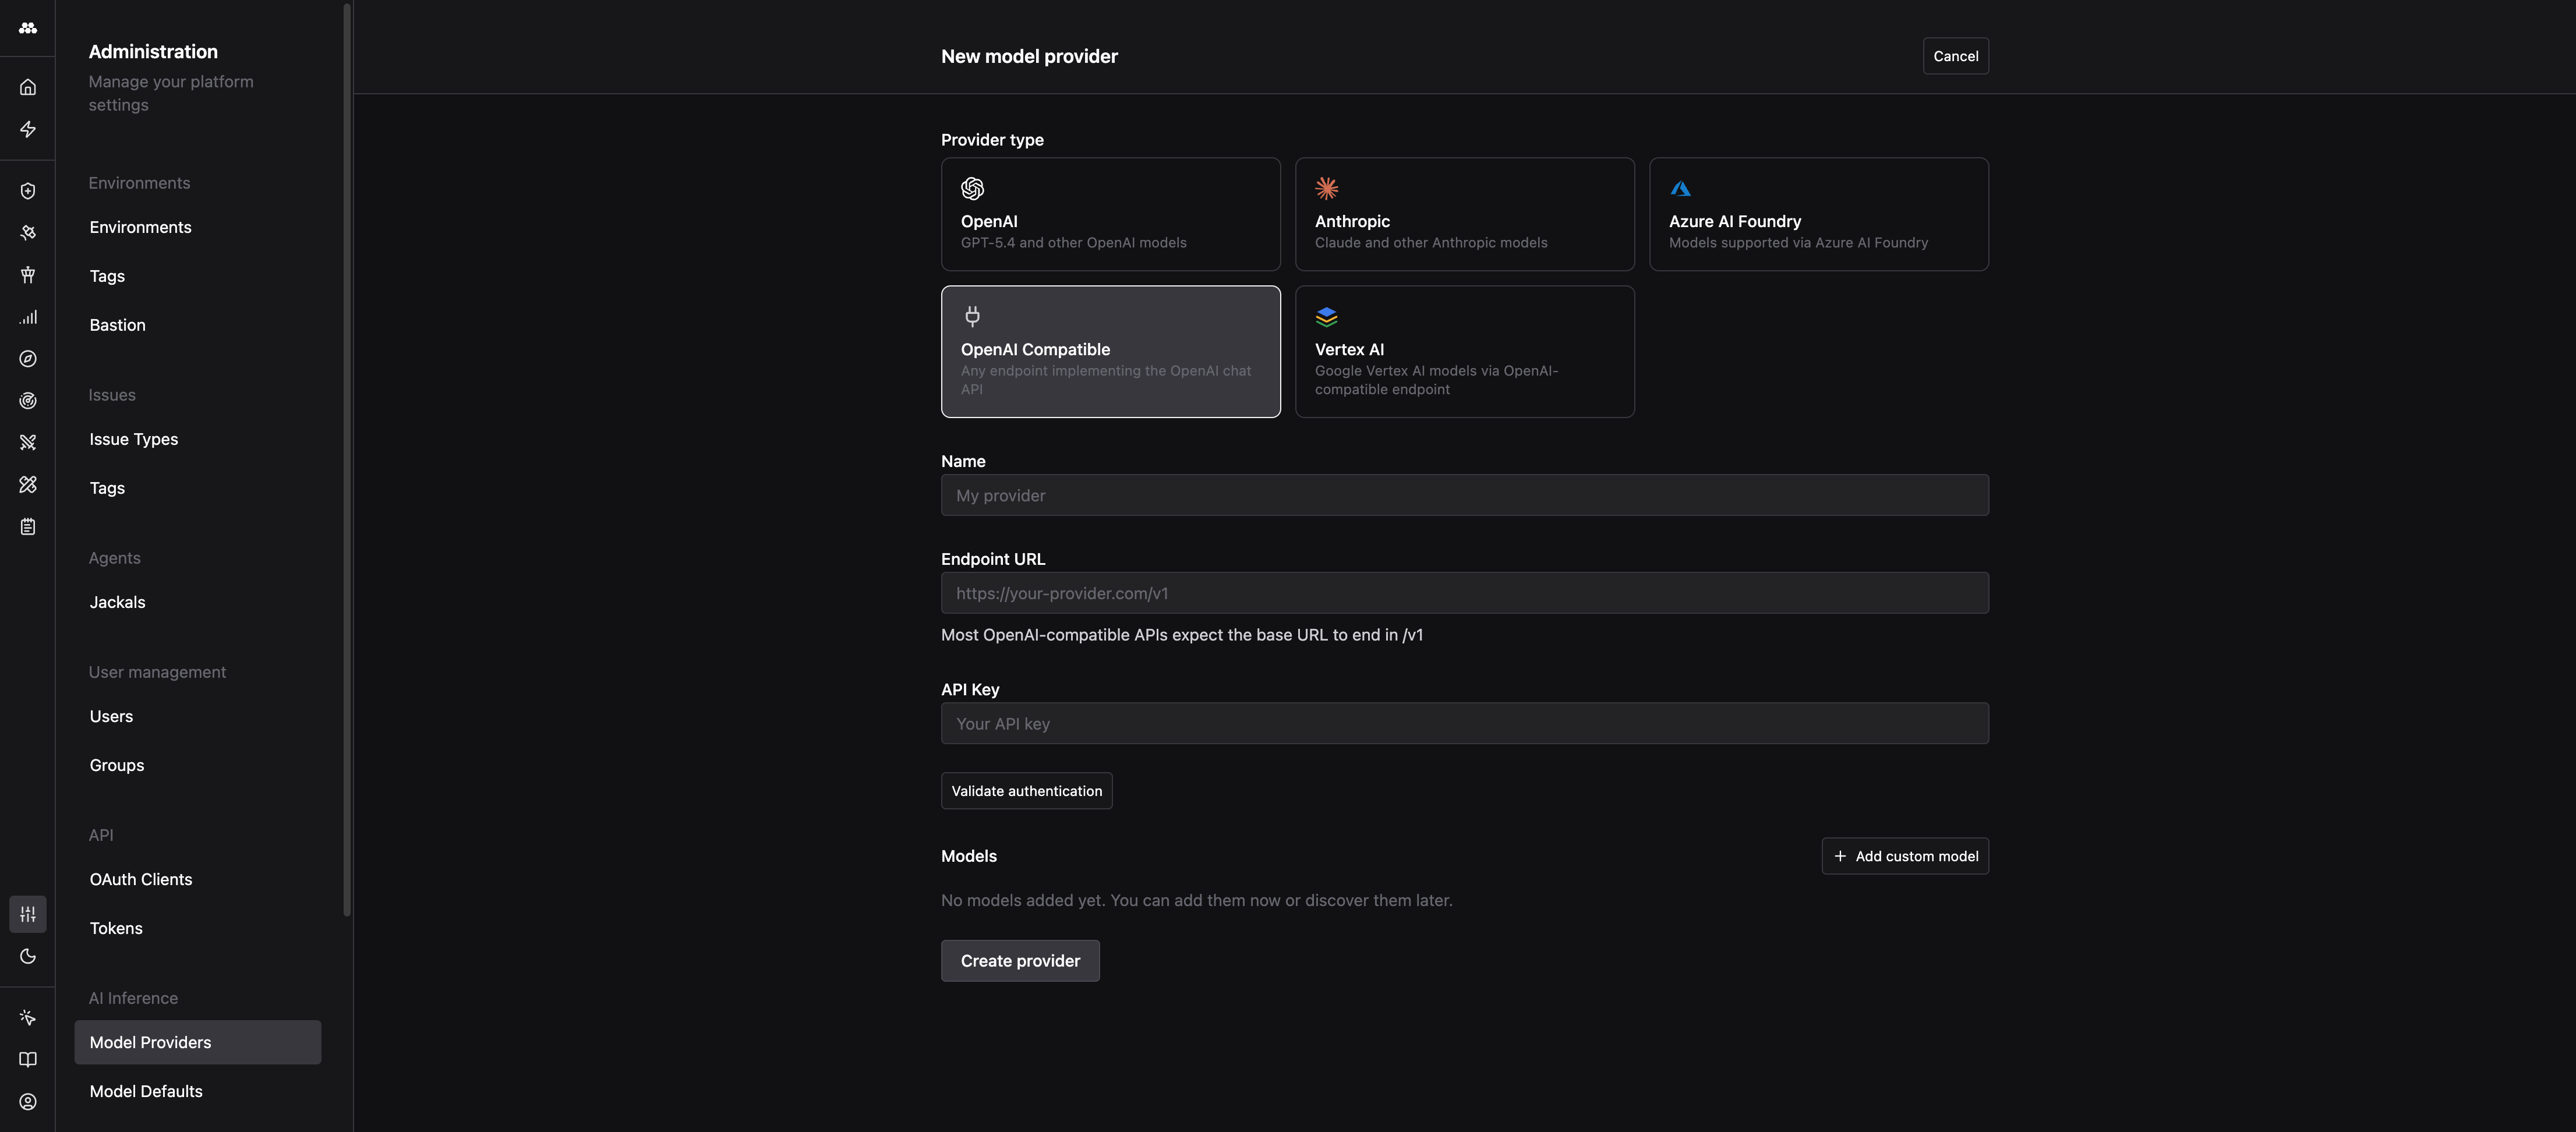The height and width of the screenshot is (1132, 2576).
Task: Navigate to OAuth Clients
Action: click(140, 879)
